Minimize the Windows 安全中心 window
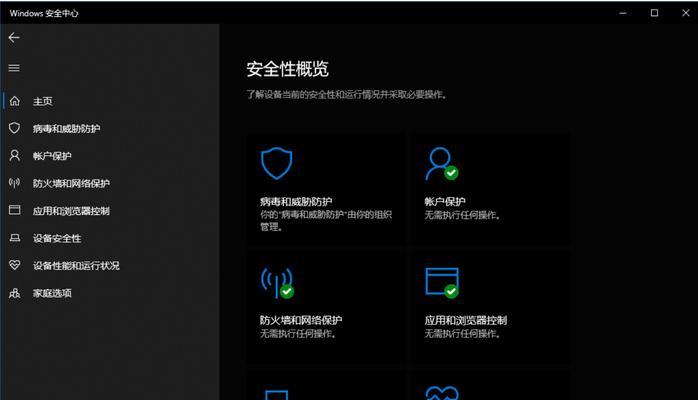Viewport: 698px width, 400px height. (623, 13)
